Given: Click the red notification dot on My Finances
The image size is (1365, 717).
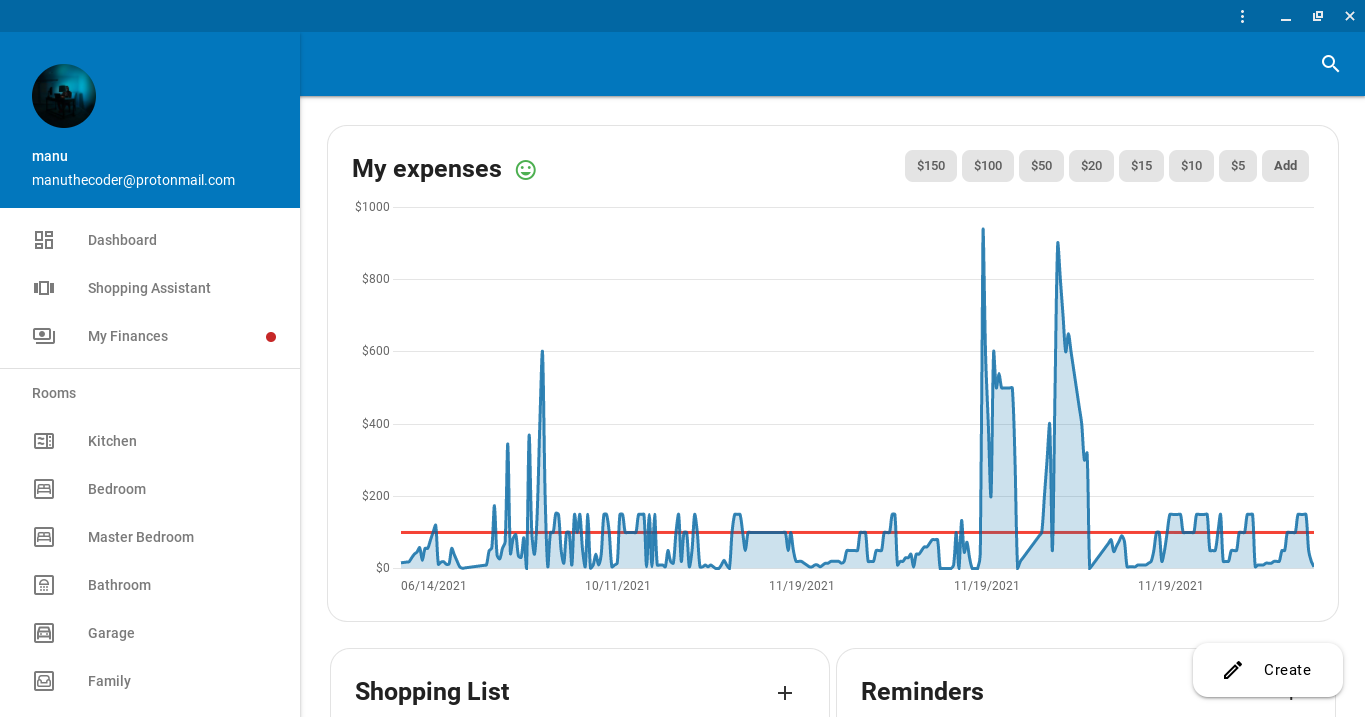Looking at the screenshot, I should click(271, 337).
